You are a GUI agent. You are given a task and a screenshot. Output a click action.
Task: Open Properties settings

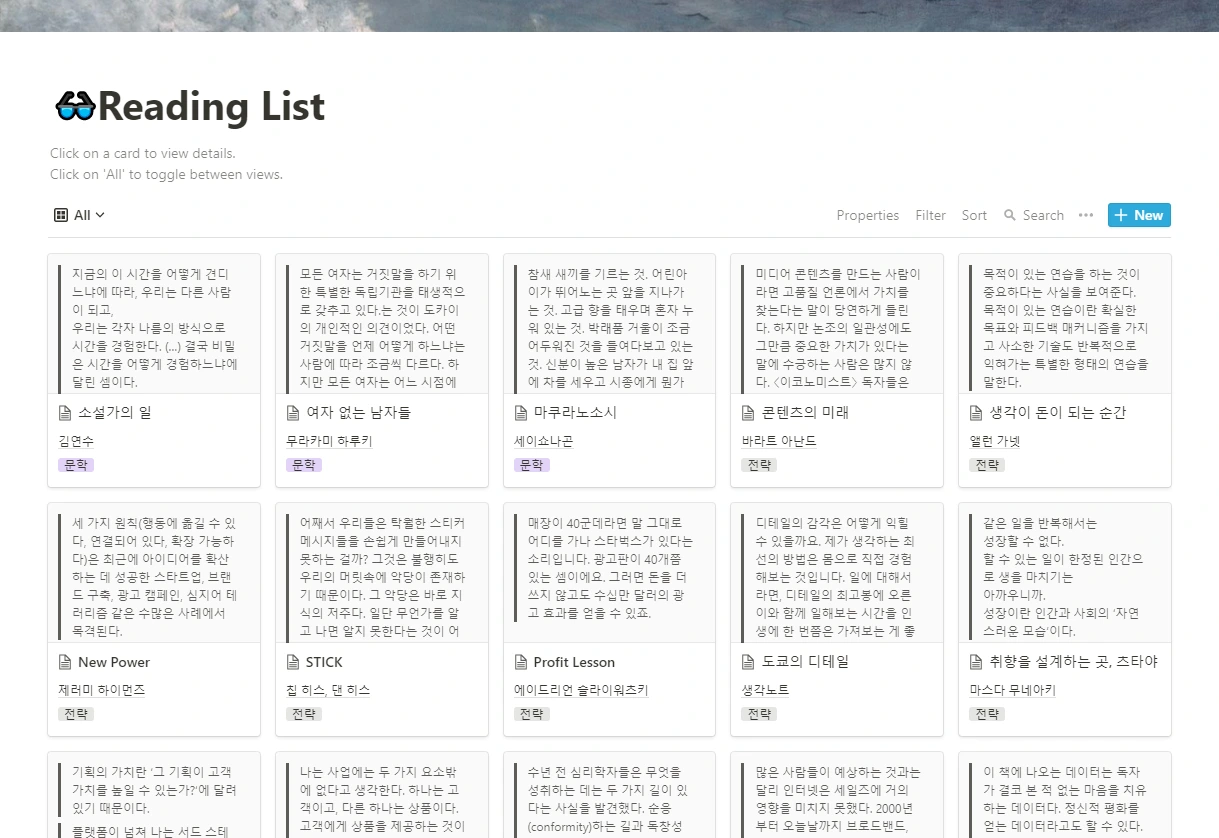867,215
